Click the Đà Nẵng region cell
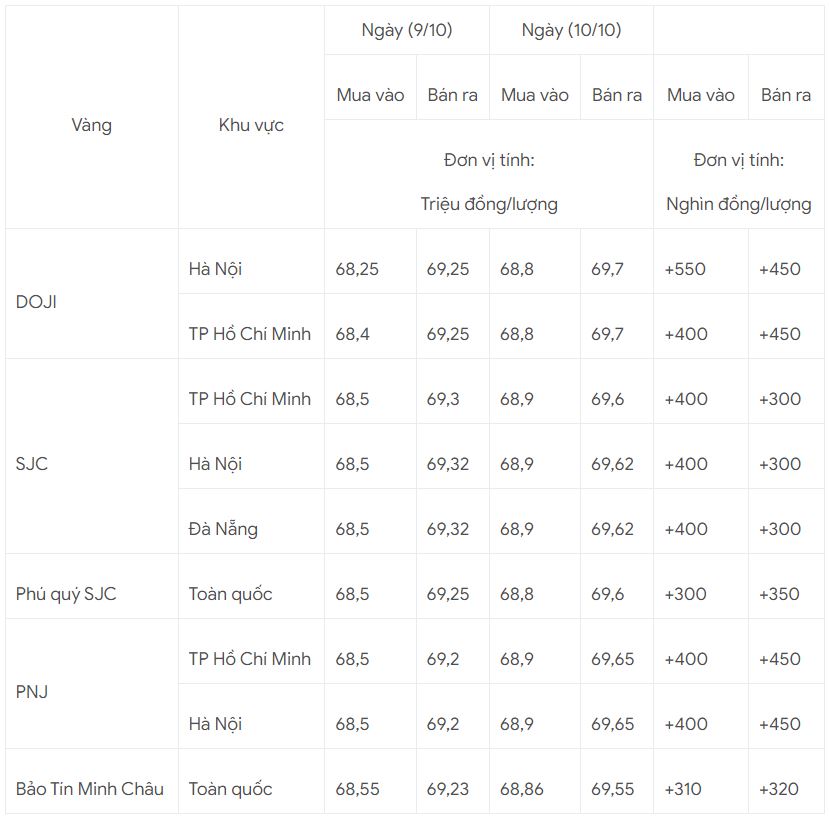 pos(223,529)
